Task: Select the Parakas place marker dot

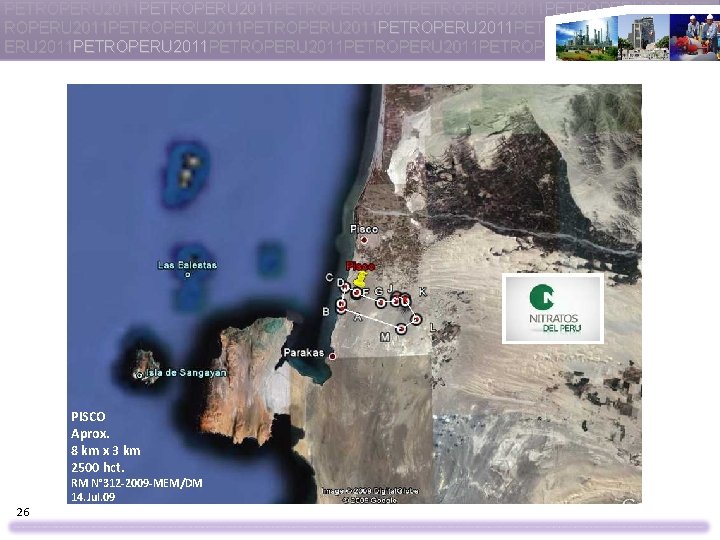Action: pos(332,356)
